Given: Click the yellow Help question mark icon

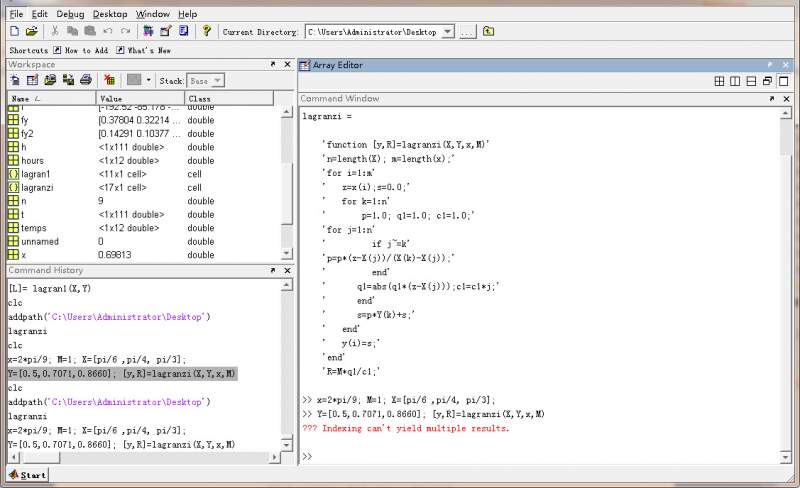Looking at the screenshot, I should click(x=206, y=32).
